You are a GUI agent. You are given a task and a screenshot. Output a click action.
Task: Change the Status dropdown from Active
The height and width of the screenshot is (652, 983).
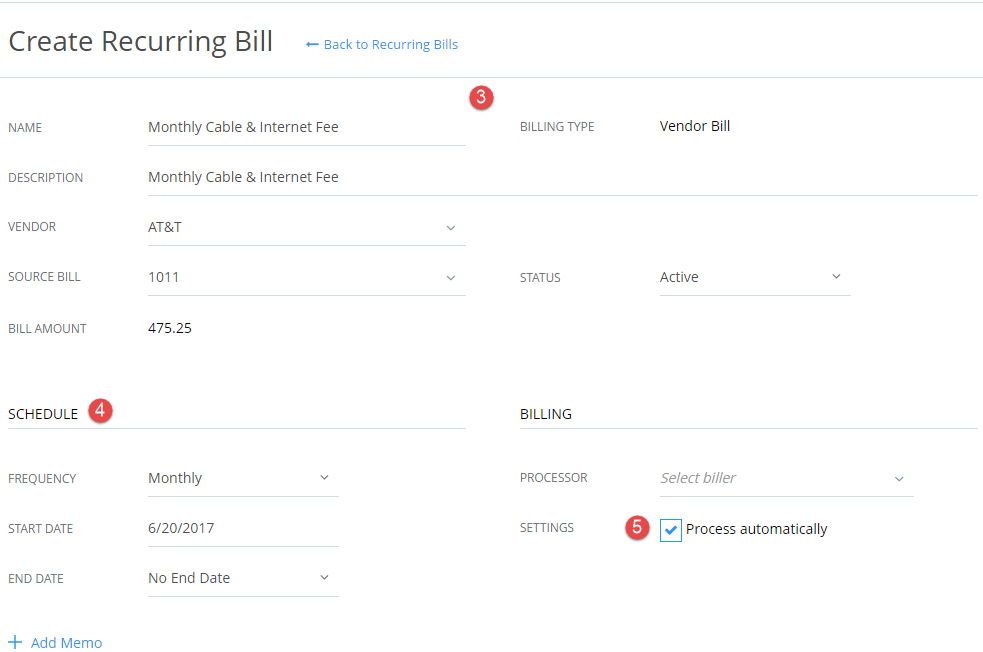click(x=755, y=277)
